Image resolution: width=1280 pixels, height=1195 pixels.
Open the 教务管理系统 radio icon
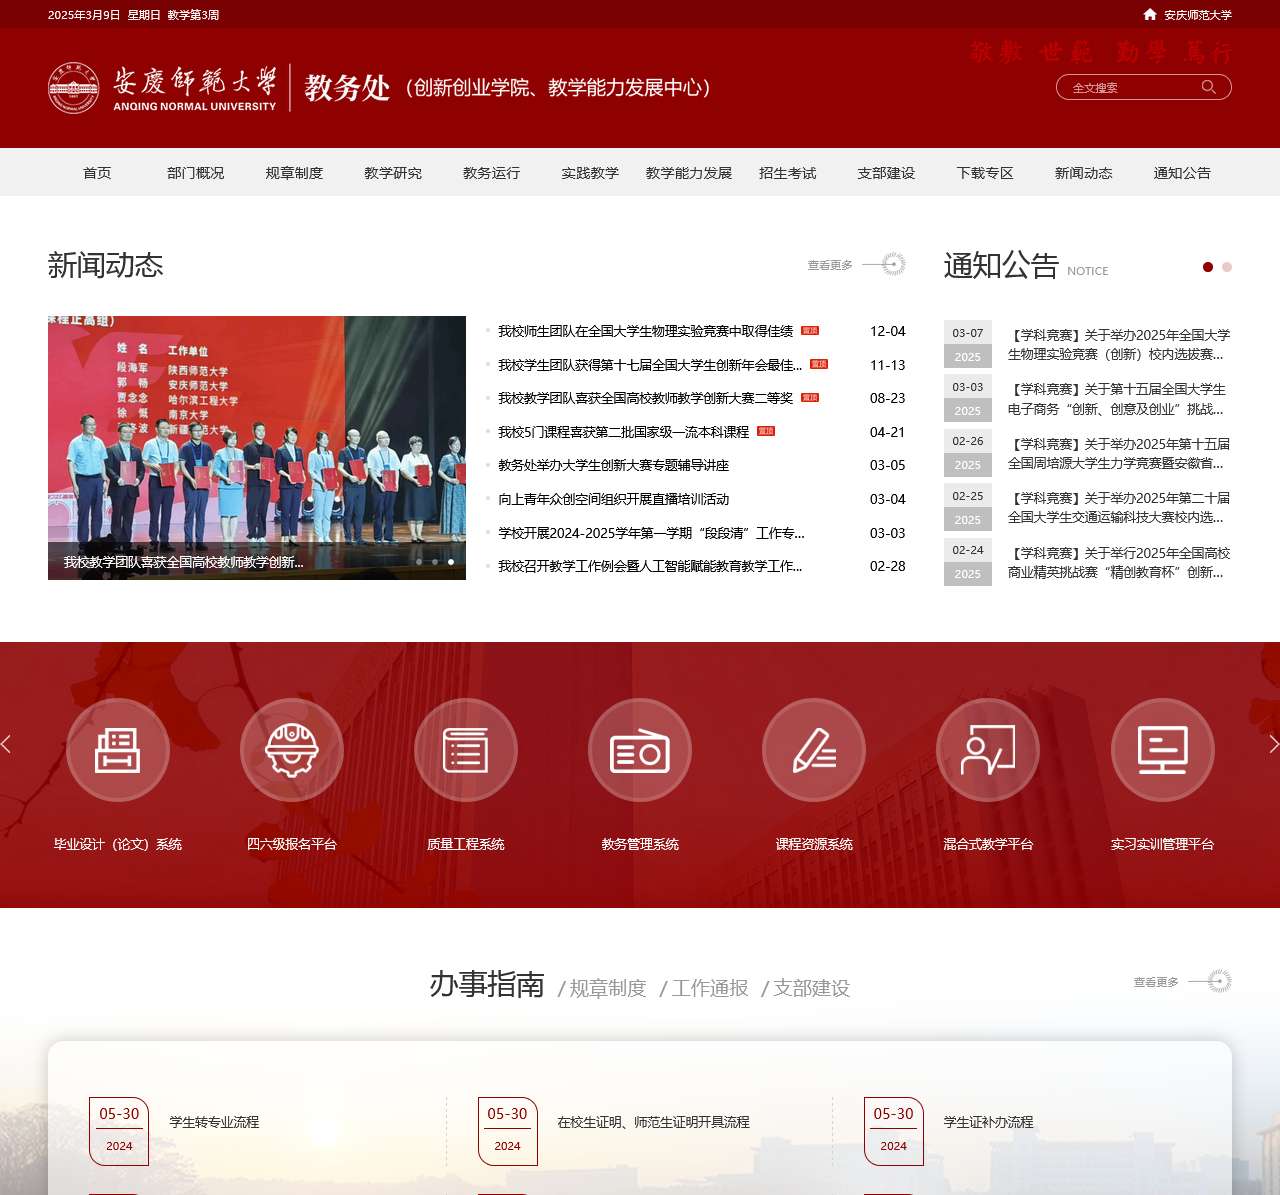640,750
